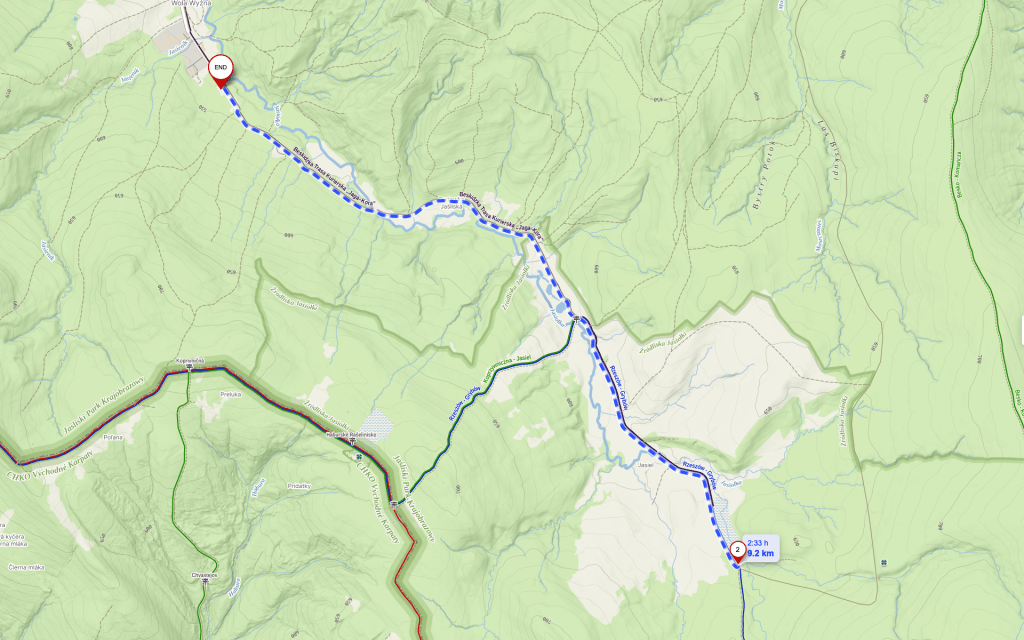Click the Poľana place label
1024x640 pixels.
(112, 438)
